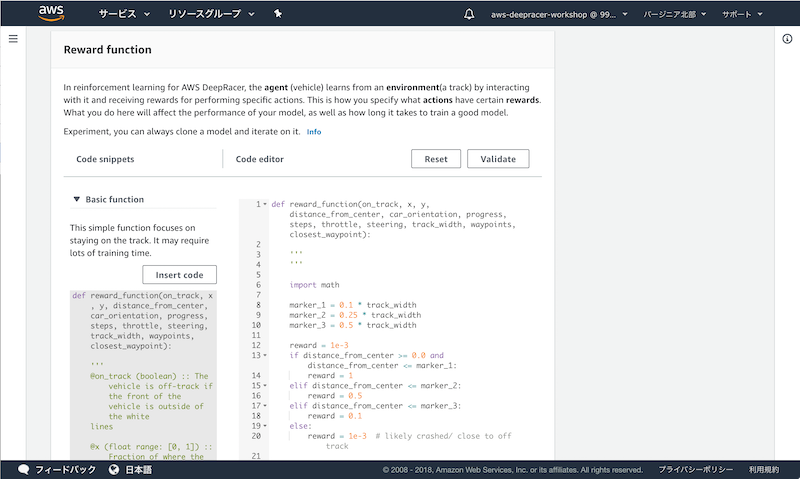
Task: Click the Validate button
Action: tap(498, 159)
